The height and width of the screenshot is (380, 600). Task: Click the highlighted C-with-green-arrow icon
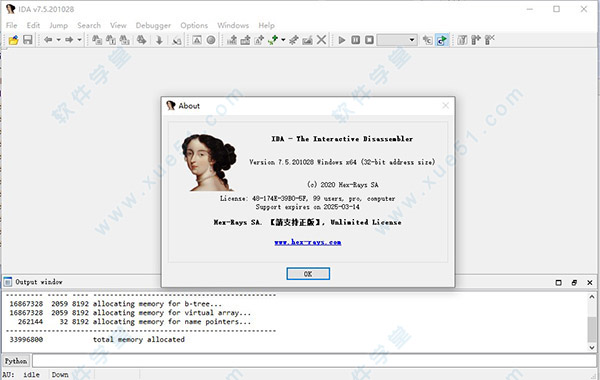(442, 40)
